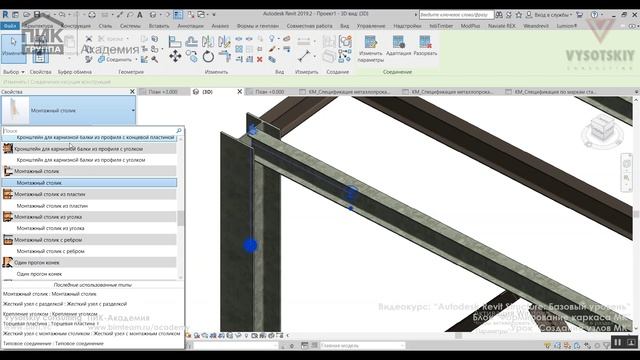Click the Разорвать connection tool
The width and height of the screenshot is (640, 360).
(x=425, y=46)
